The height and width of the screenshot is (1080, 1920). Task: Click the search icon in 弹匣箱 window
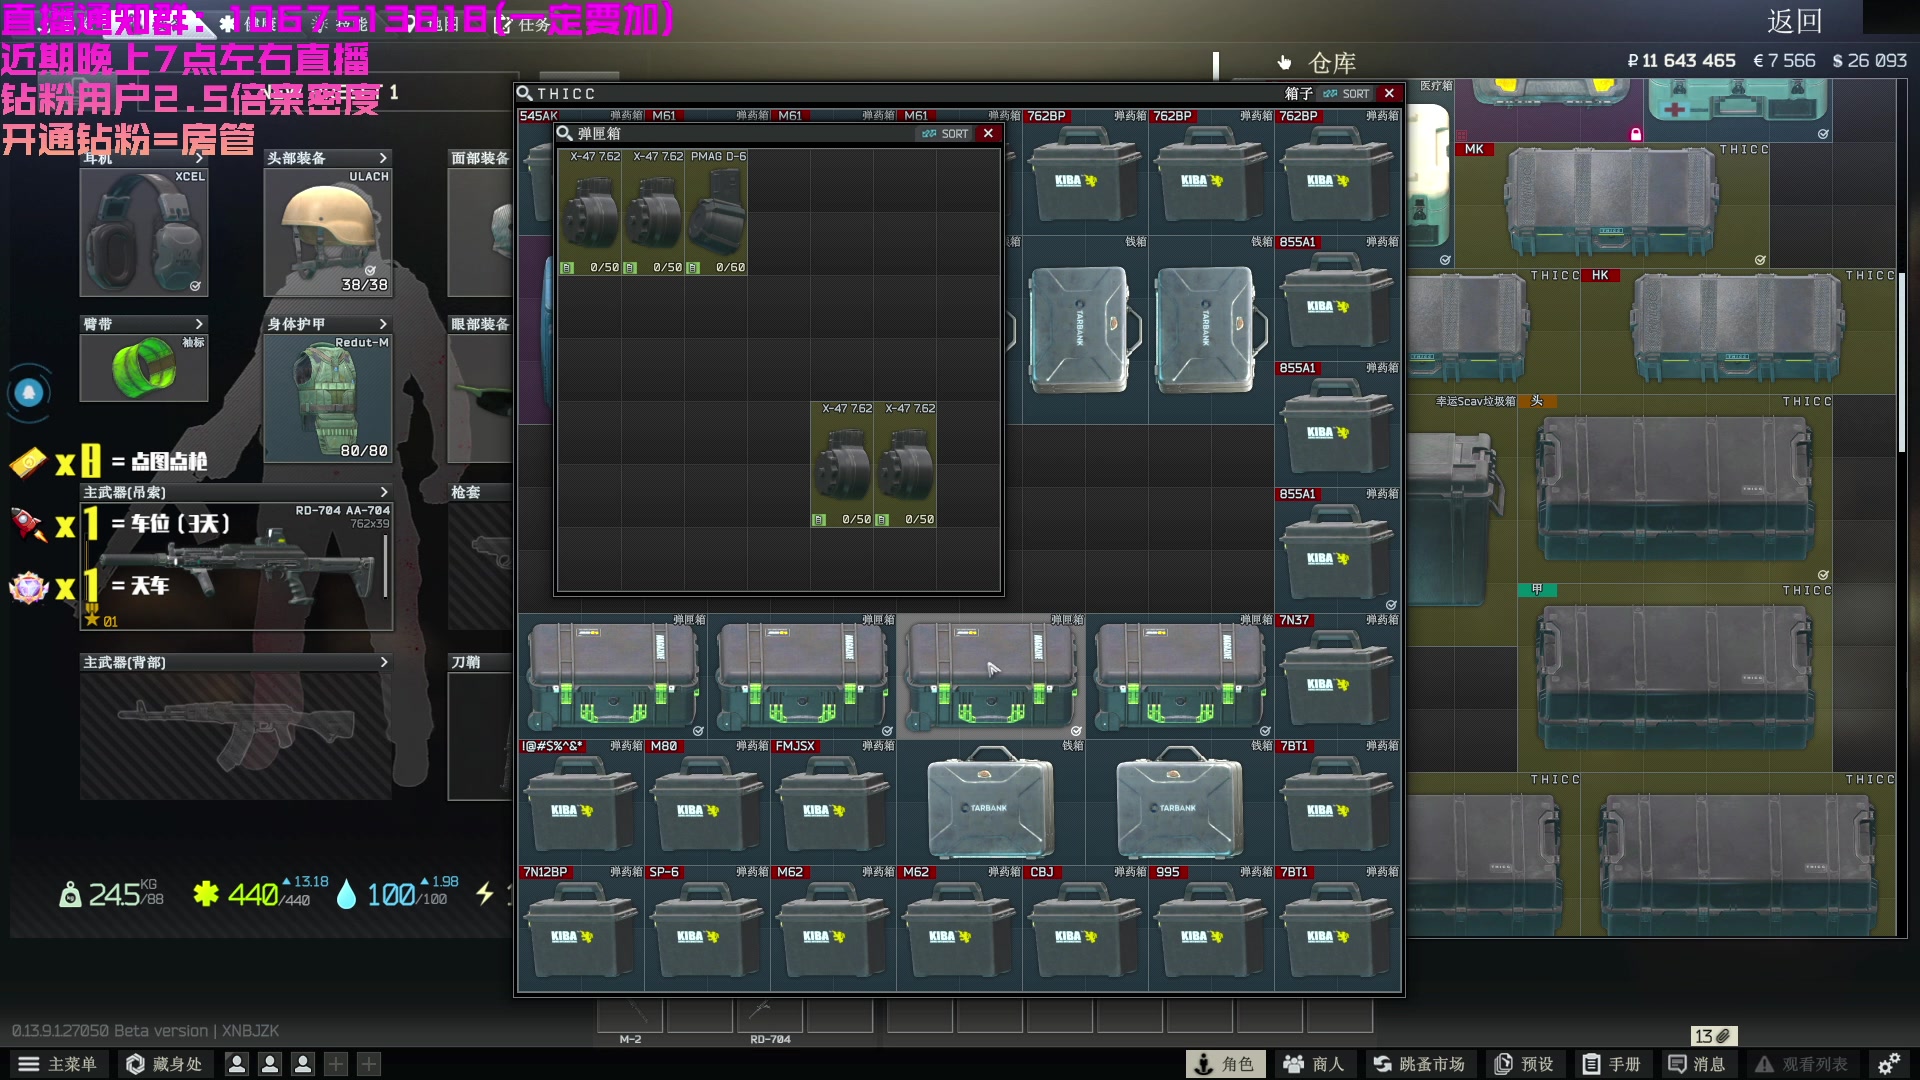[x=565, y=133]
